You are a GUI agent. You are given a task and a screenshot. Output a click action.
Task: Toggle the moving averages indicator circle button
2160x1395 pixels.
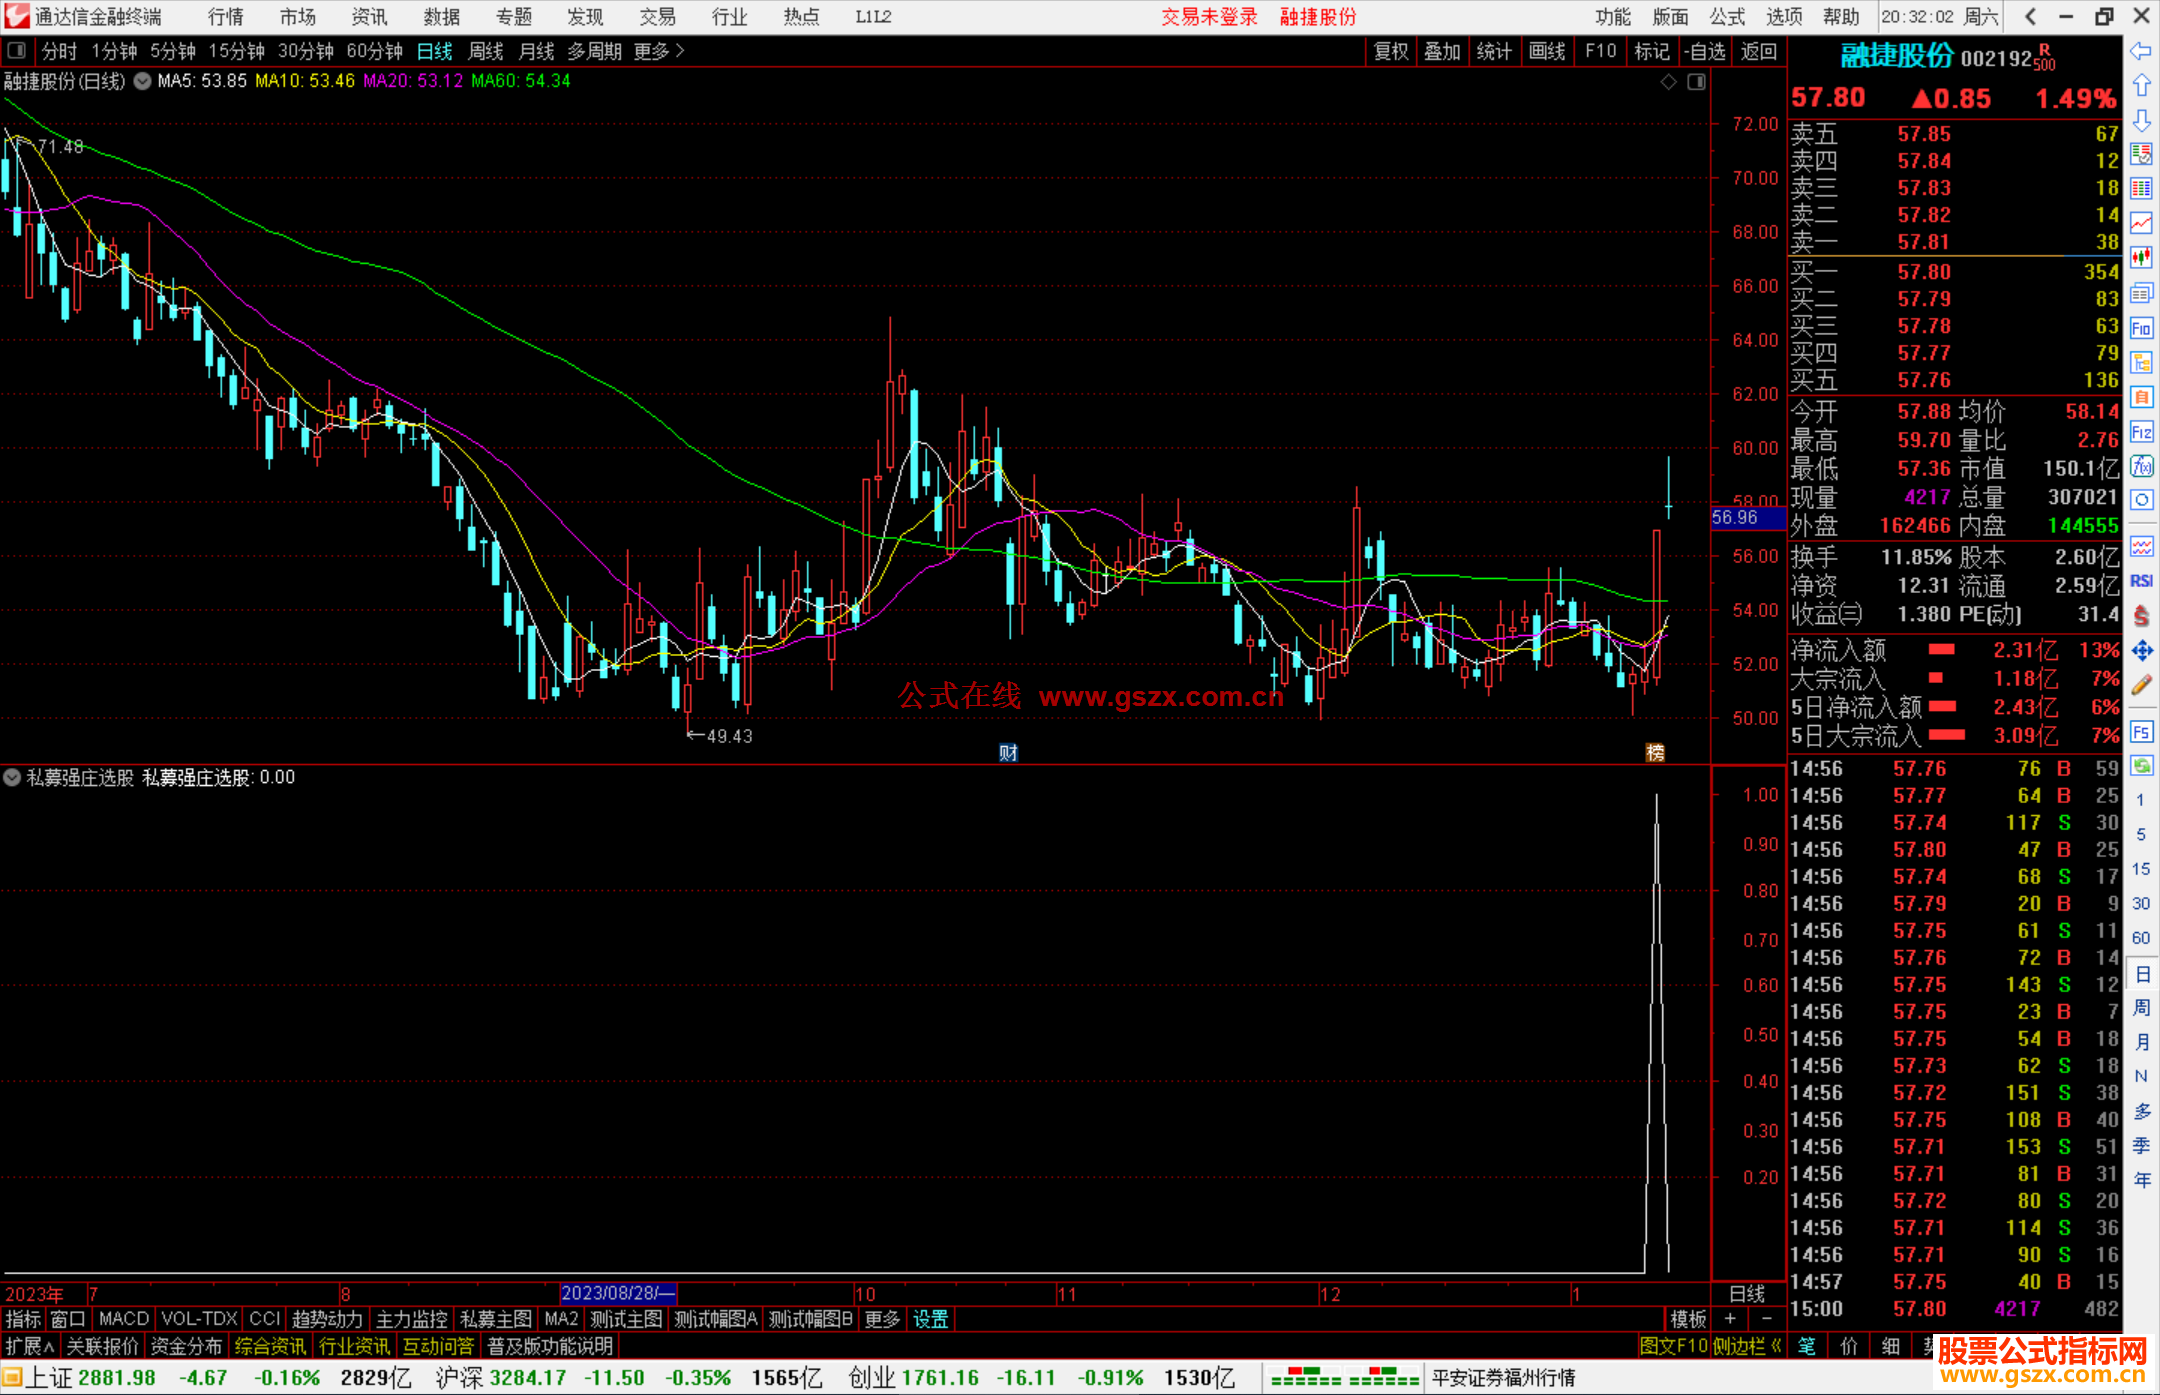(x=142, y=81)
